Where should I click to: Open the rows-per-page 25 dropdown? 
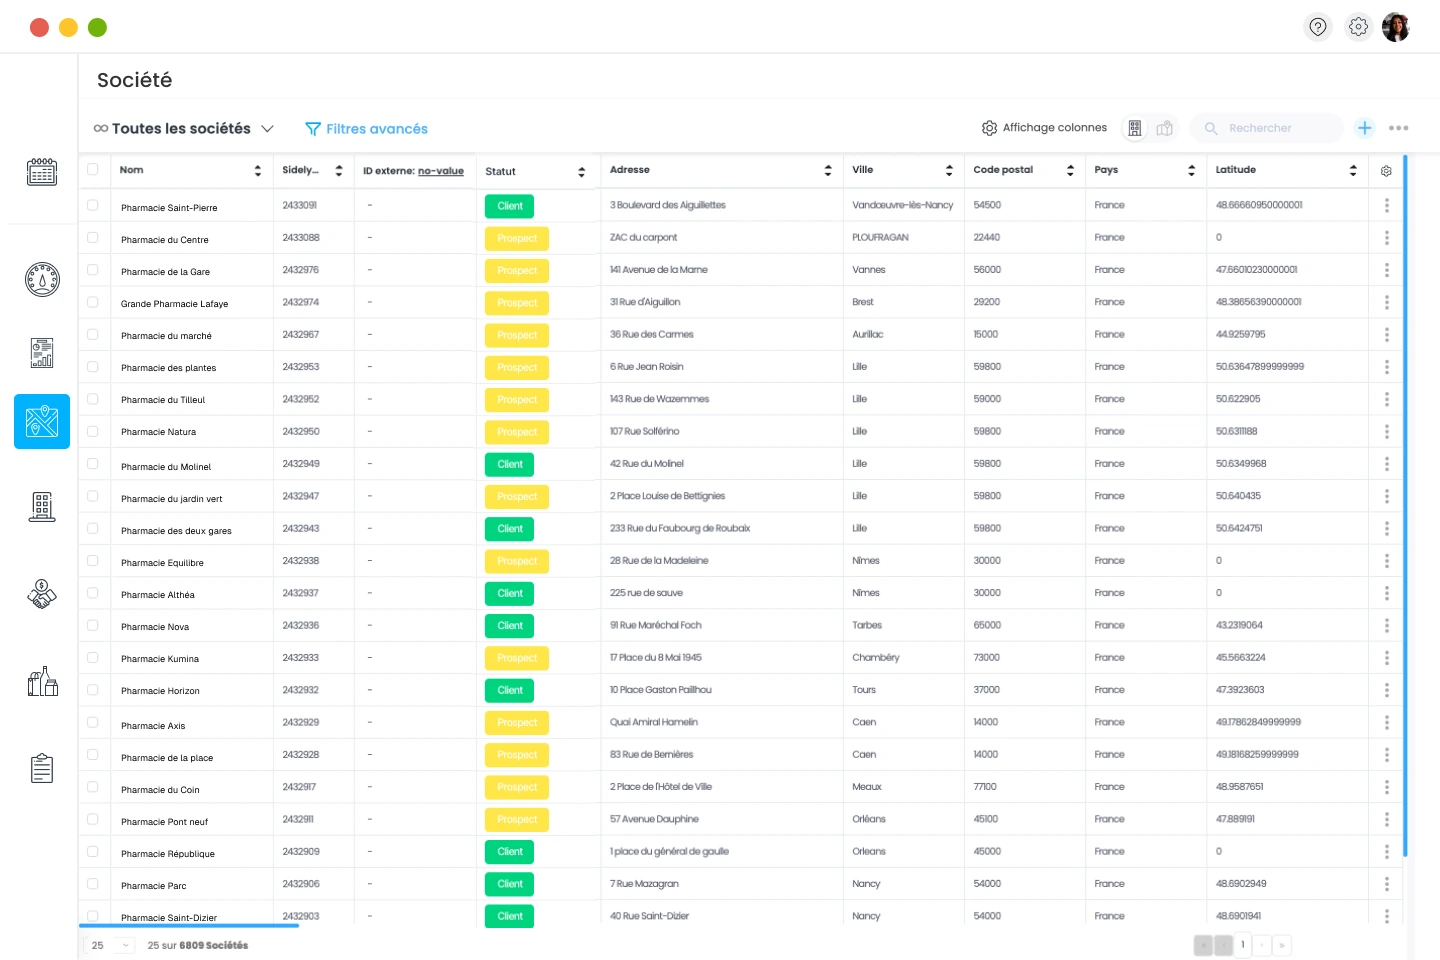click(109, 945)
